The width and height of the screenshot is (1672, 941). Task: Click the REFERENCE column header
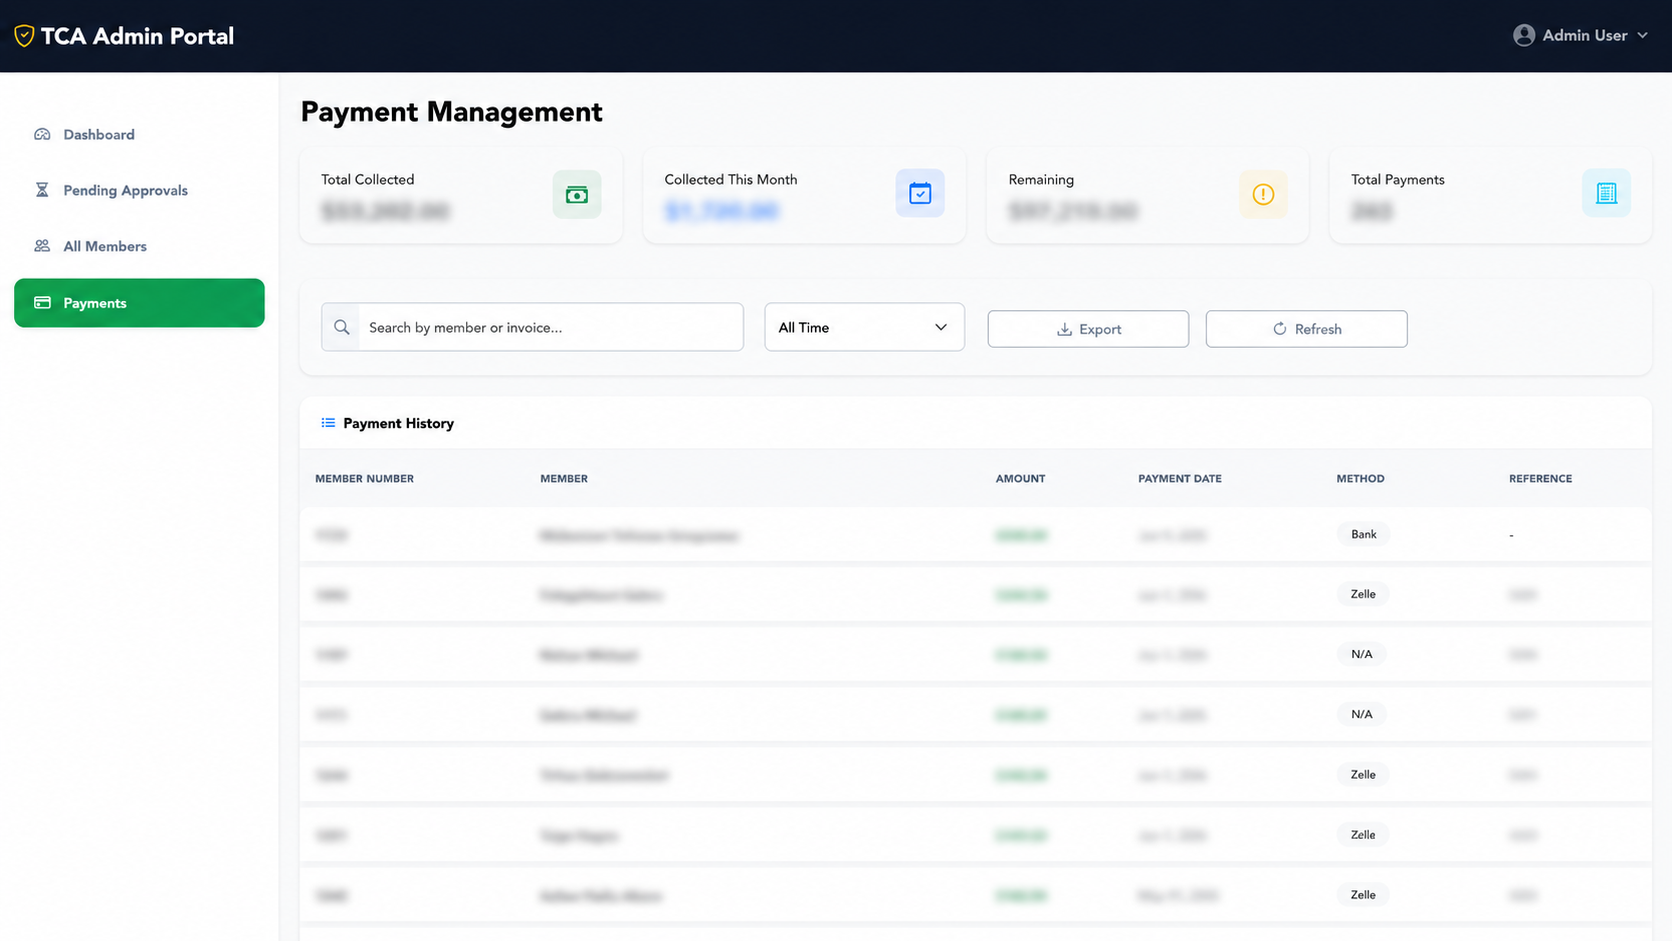click(x=1540, y=479)
